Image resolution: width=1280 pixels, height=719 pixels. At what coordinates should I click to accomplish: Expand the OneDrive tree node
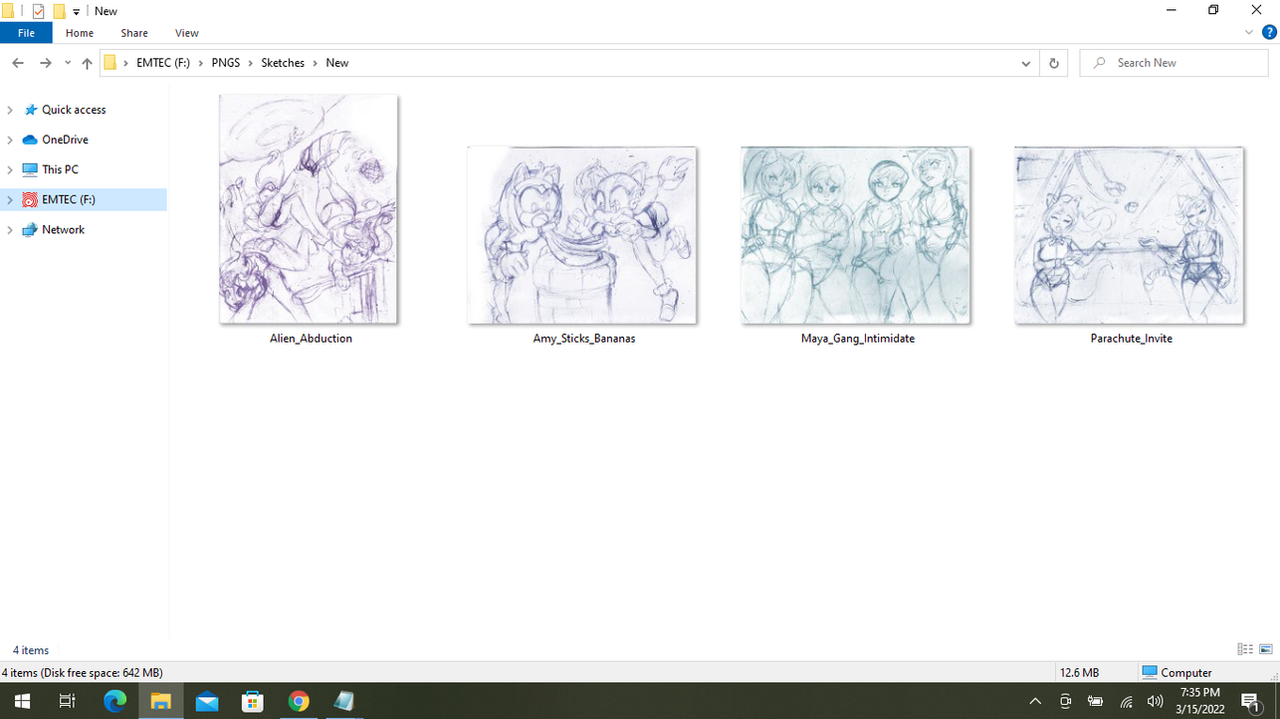point(10,140)
